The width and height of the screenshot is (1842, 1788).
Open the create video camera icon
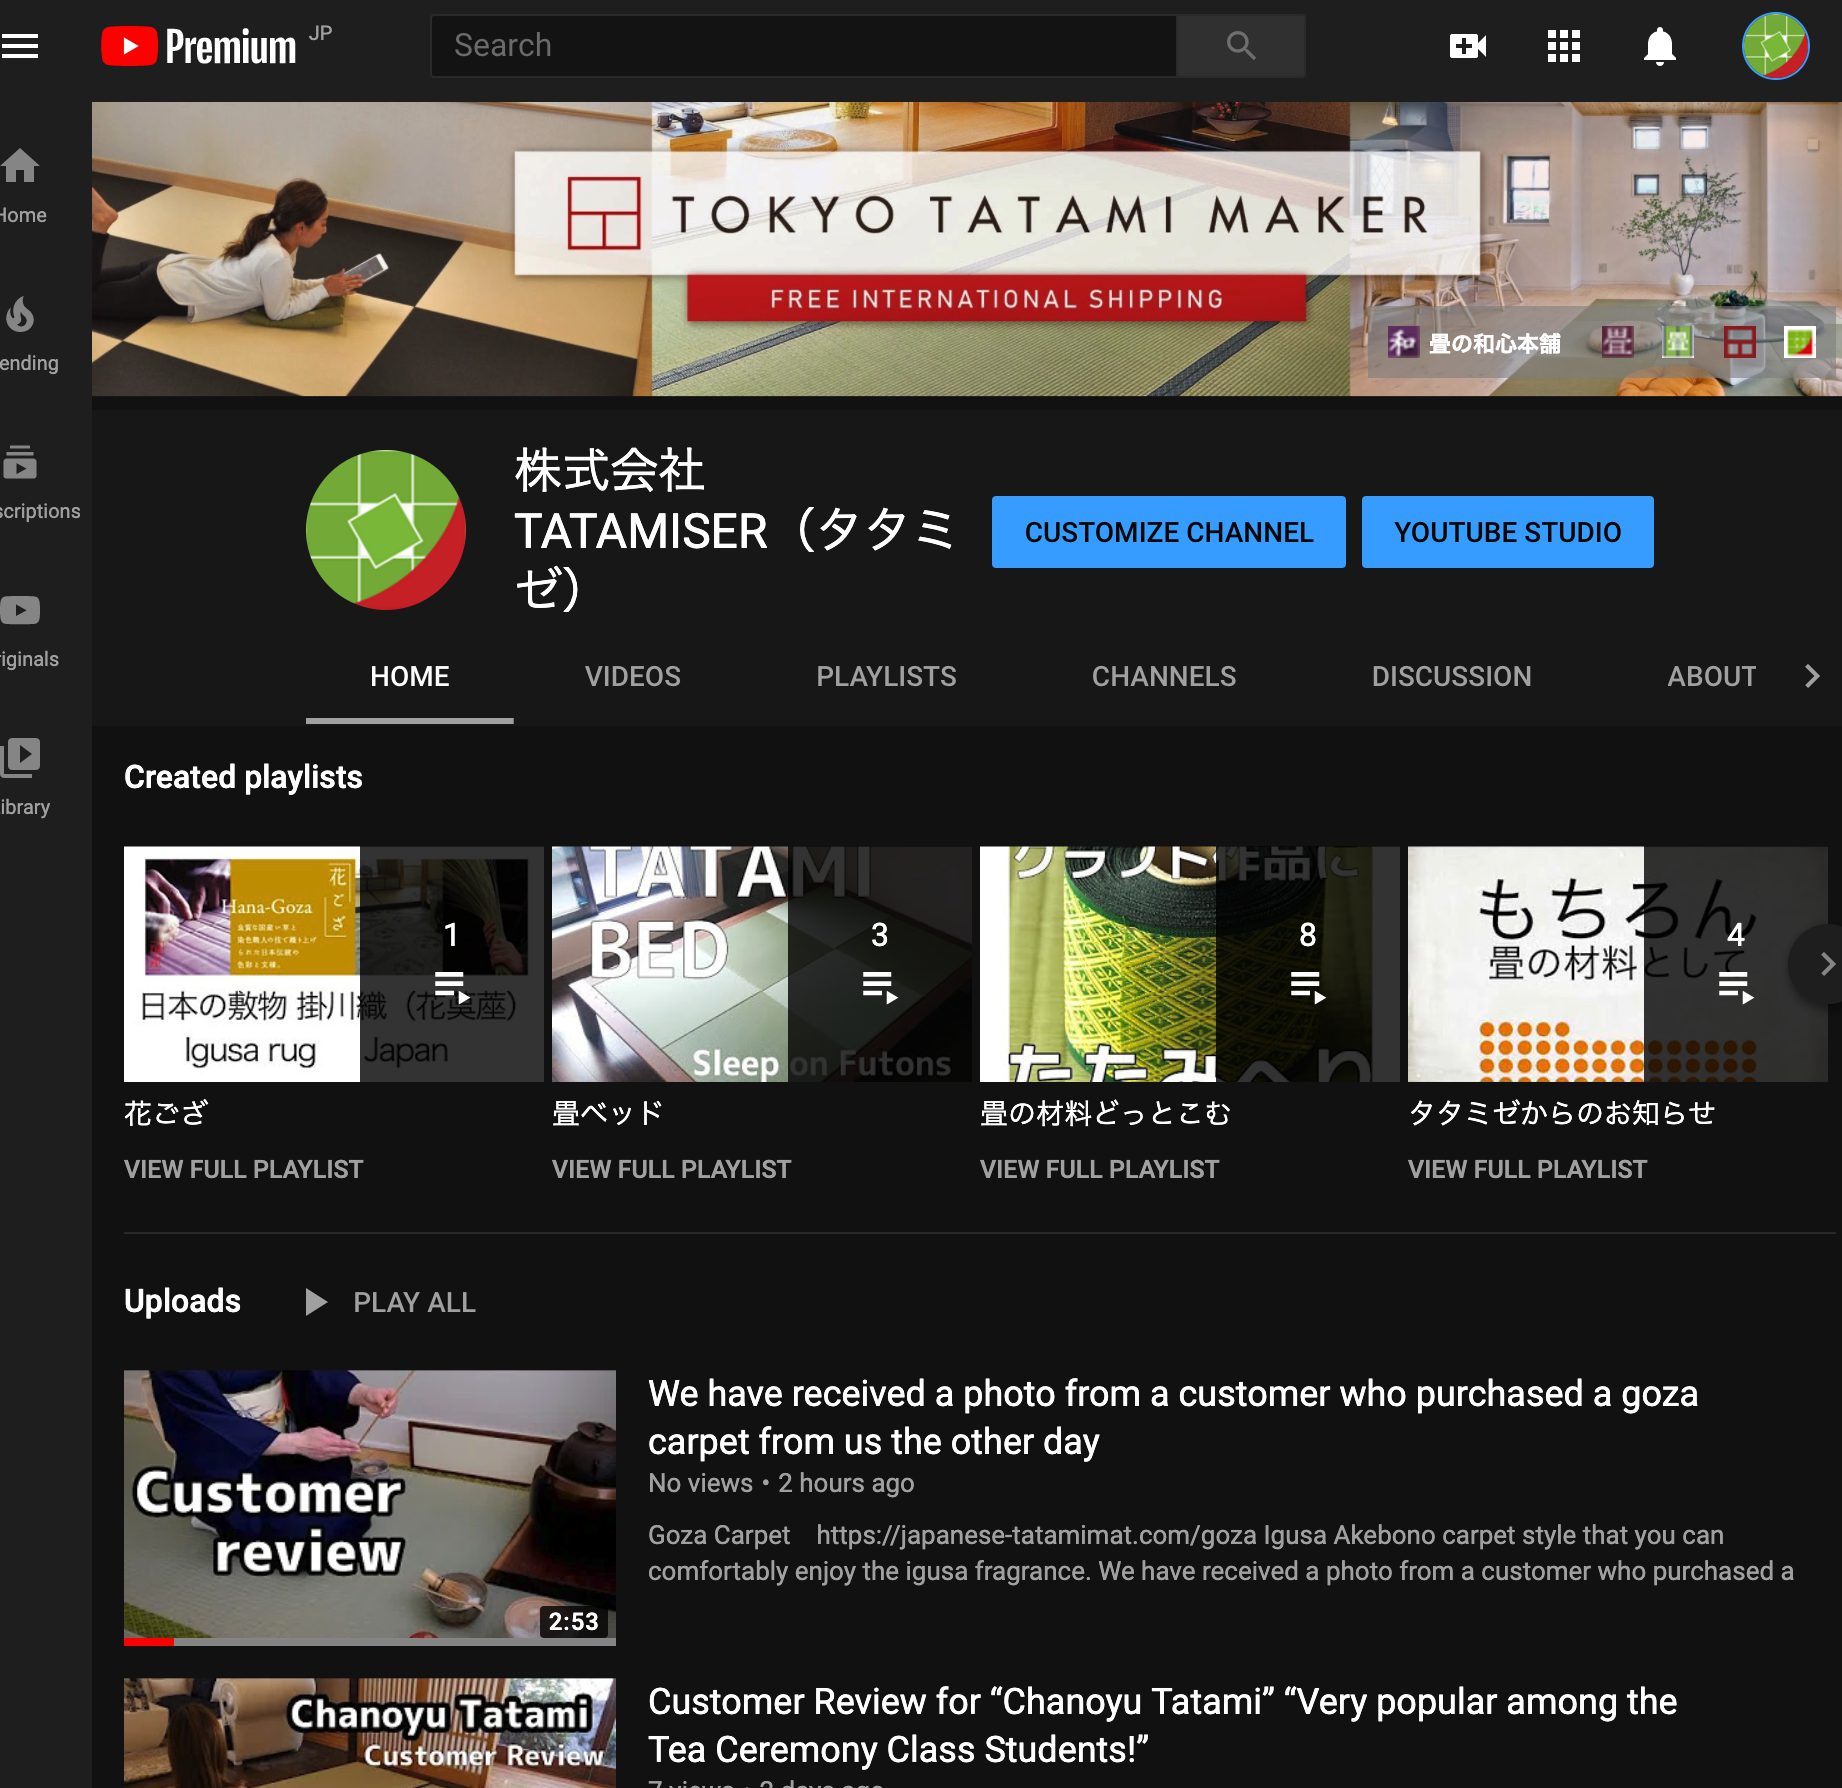[x=1467, y=46]
